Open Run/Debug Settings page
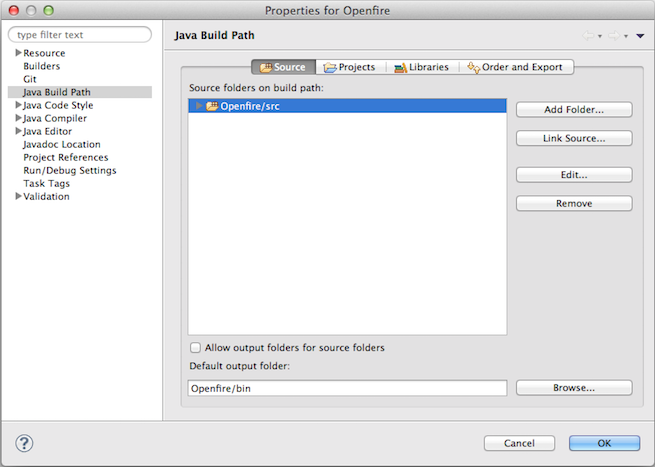 70,170
